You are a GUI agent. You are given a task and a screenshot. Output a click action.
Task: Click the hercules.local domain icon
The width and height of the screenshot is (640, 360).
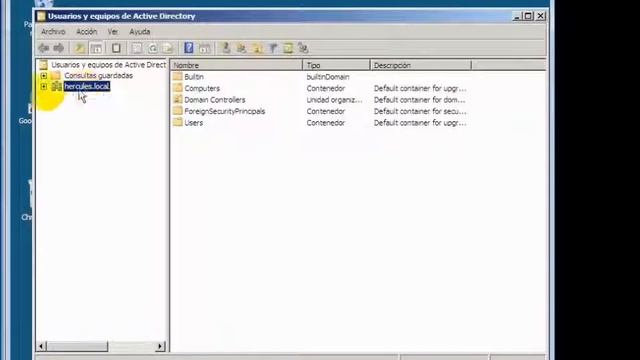[x=57, y=86]
